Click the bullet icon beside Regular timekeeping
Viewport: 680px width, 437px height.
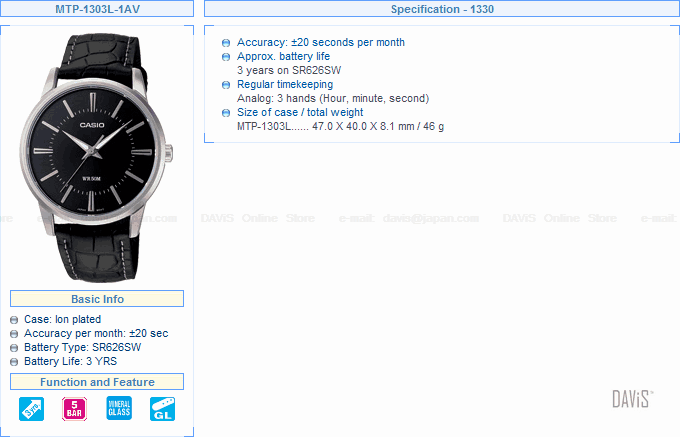click(226, 85)
